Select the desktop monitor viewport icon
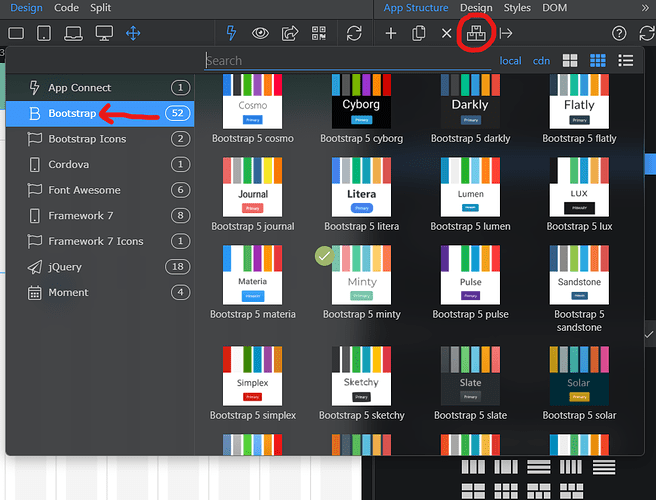656x500 pixels. (104, 33)
